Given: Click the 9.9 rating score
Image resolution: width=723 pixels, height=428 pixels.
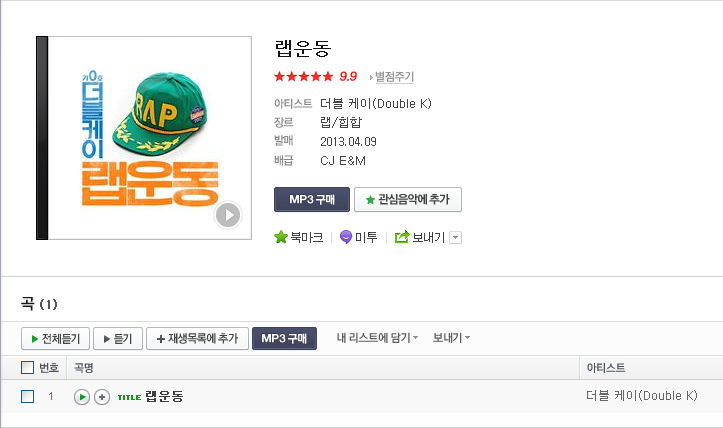Looking at the screenshot, I should coord(348,77).
